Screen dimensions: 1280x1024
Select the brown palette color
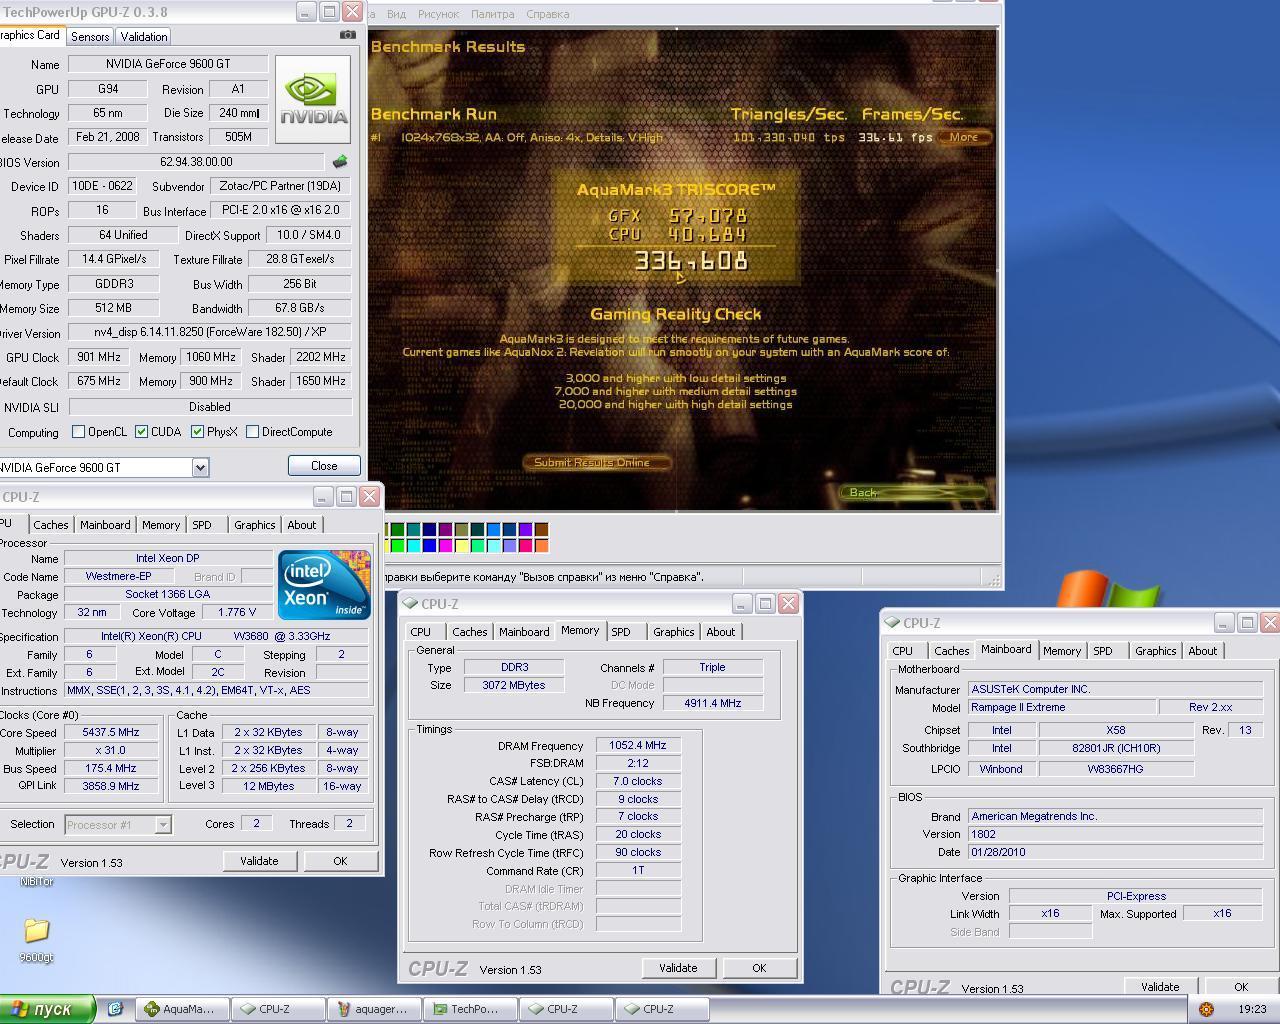coord(541,529)
